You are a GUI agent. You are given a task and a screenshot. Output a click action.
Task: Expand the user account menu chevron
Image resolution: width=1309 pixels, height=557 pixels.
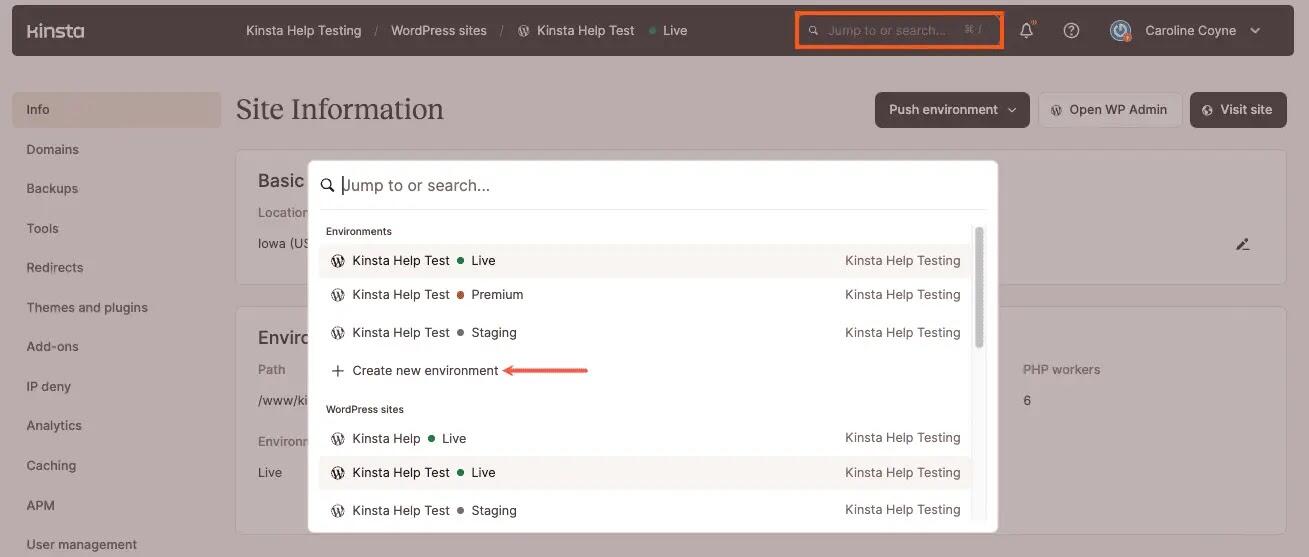click(1255, 31)
